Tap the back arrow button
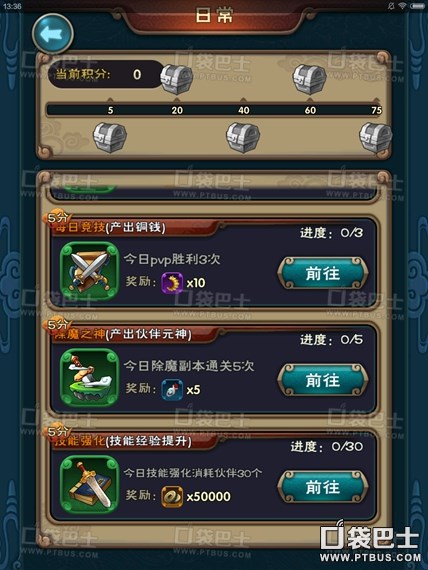The height and width of the screenshot is (570, 428). tap(53, 34)
